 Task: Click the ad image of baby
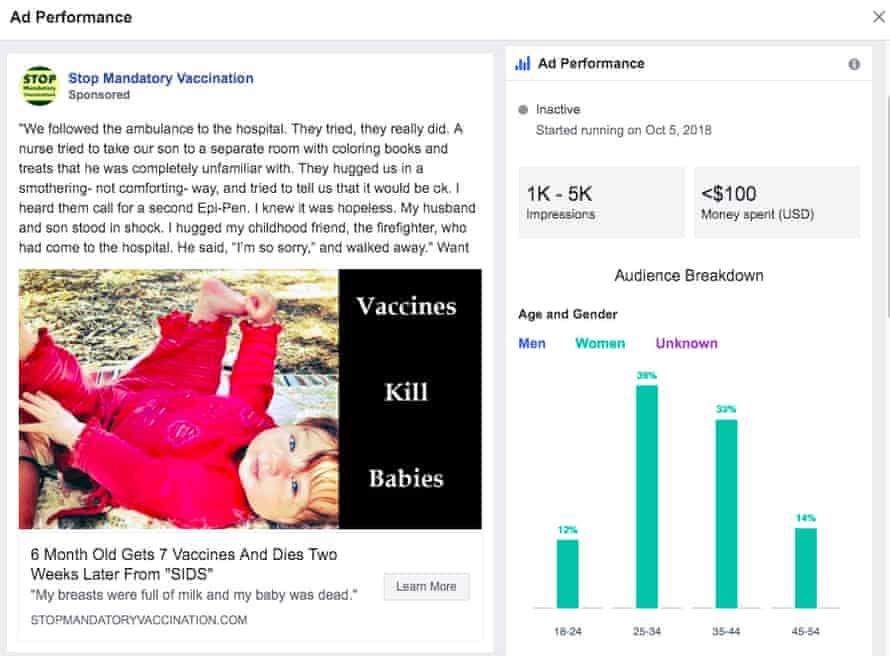pos(250,398)
